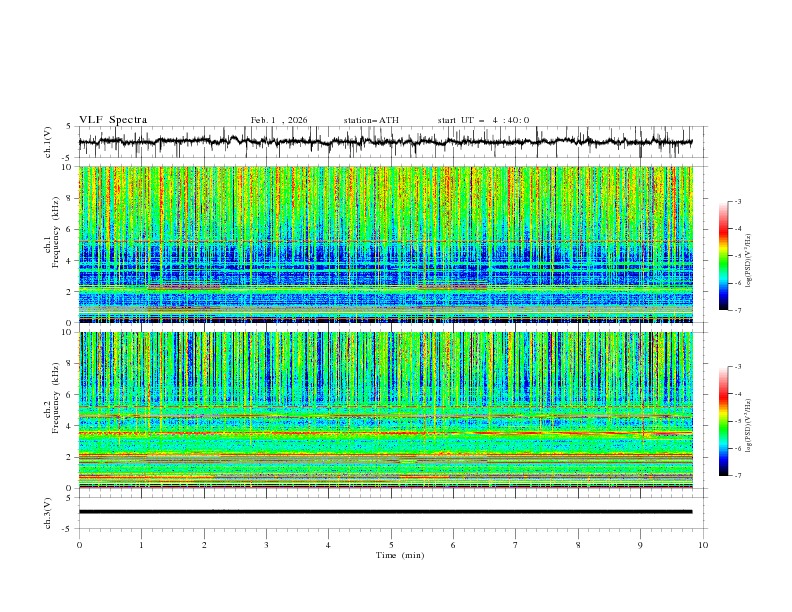This screenshot has height=612, width=792.
Task: Click the '-7' label on ch.2 color bar
Action: [737, 476]
